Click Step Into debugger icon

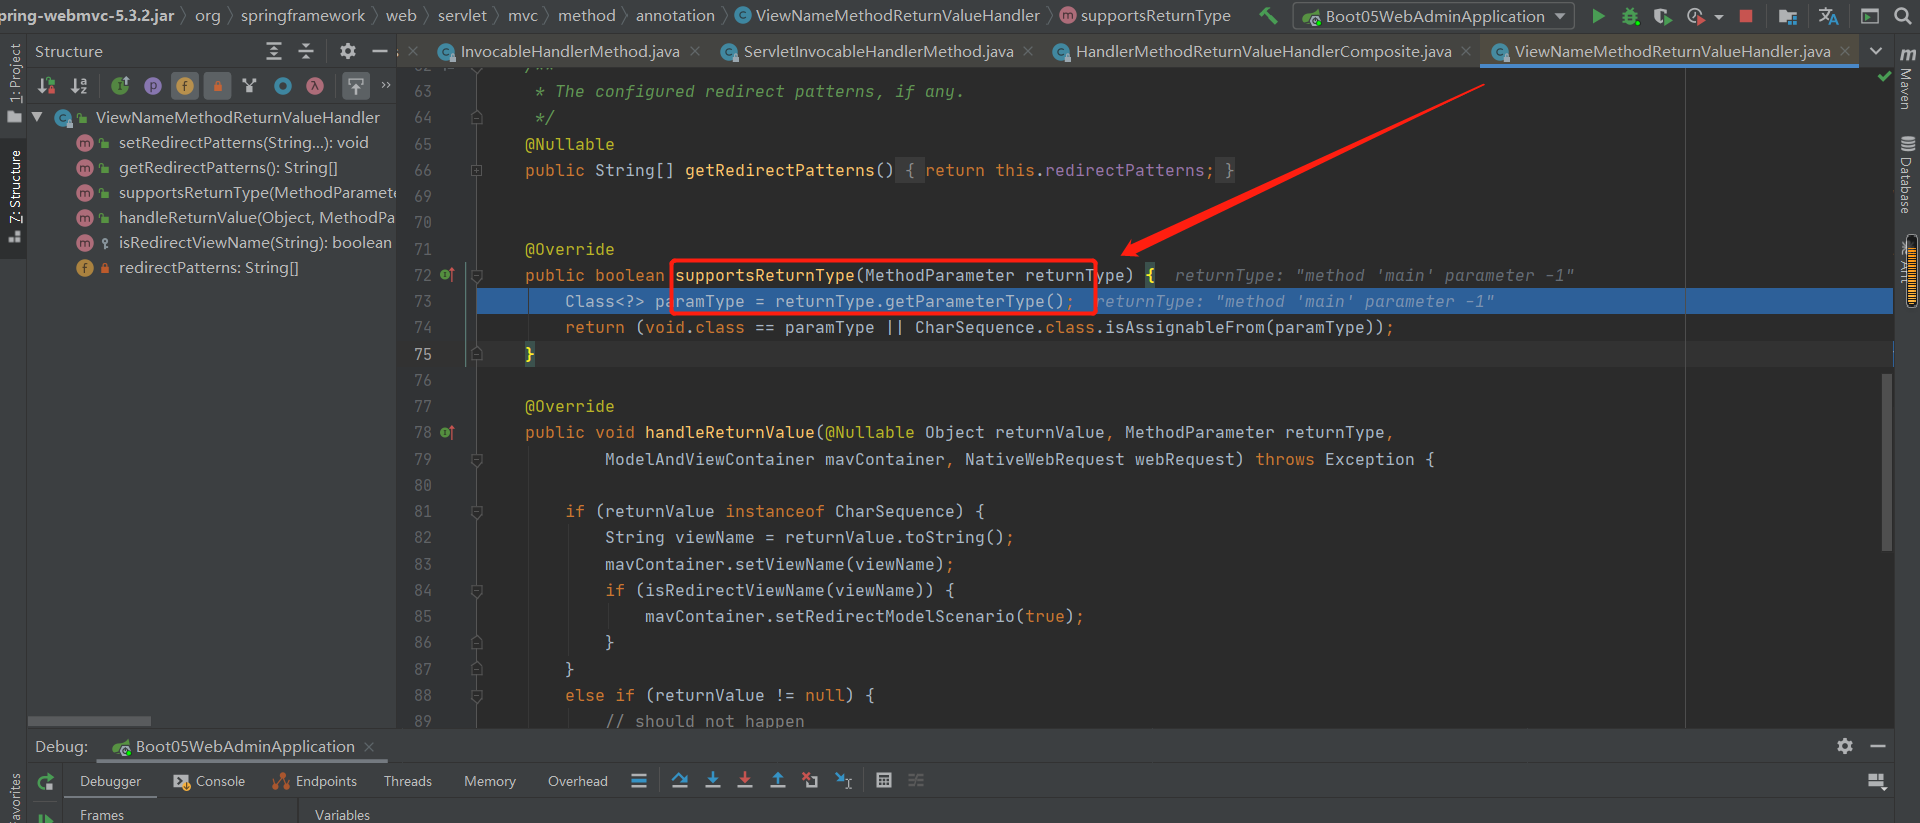pos(713,780)
